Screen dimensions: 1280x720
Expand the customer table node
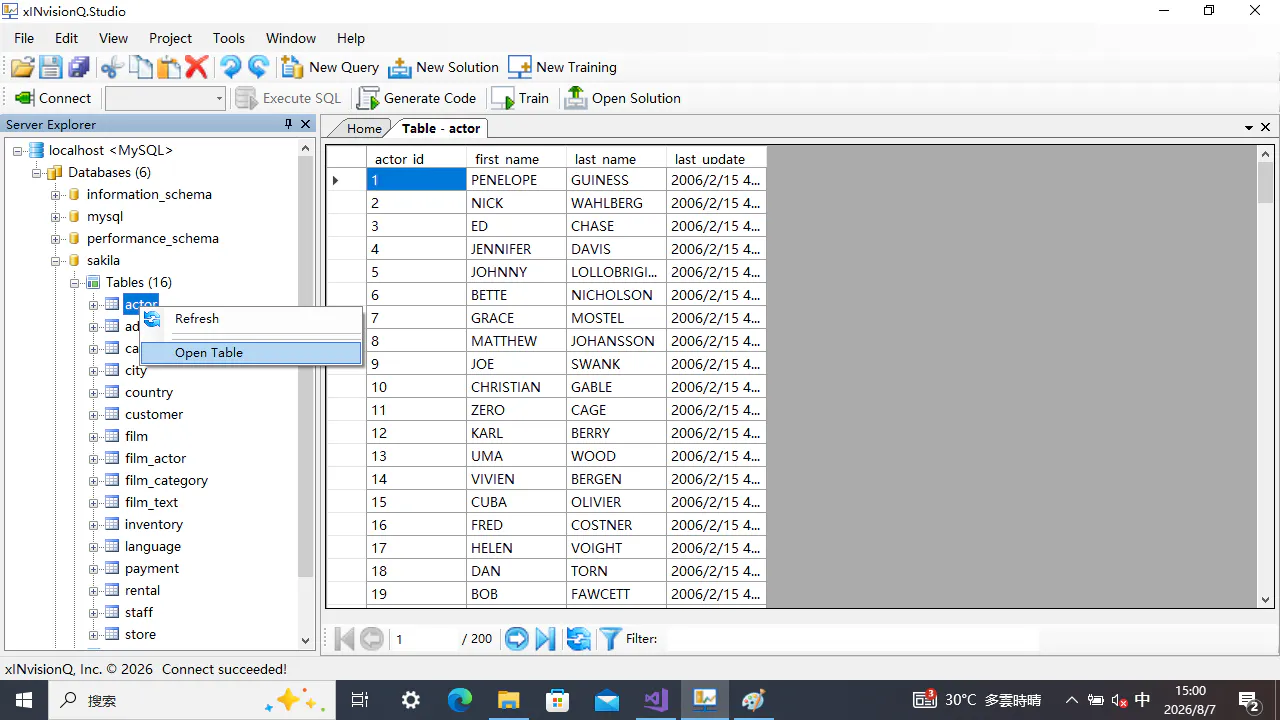click(94, 414)
